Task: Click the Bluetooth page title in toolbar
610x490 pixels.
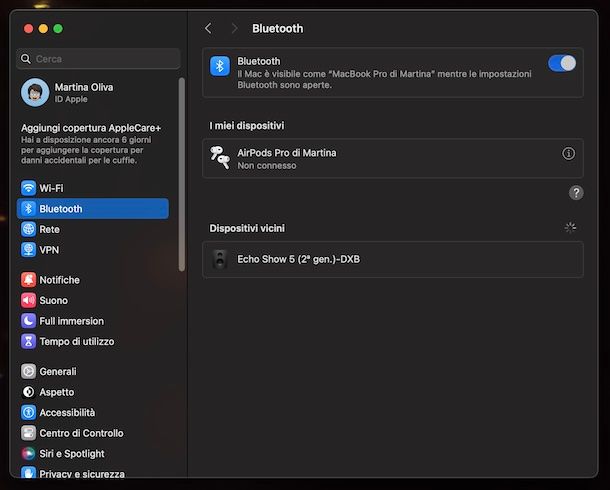Action: coord(277,28)
